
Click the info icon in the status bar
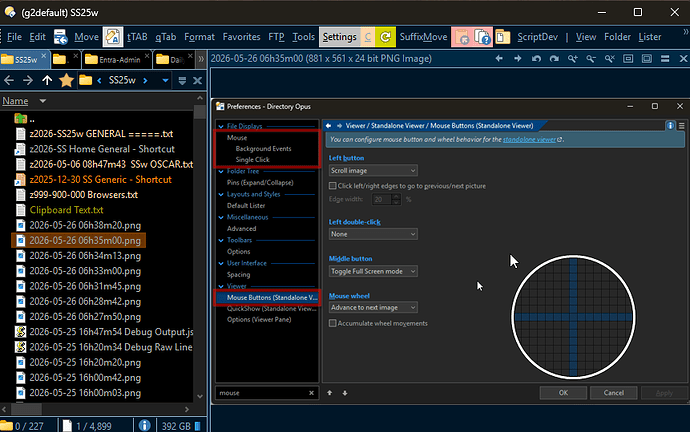(x=144, y=425)
